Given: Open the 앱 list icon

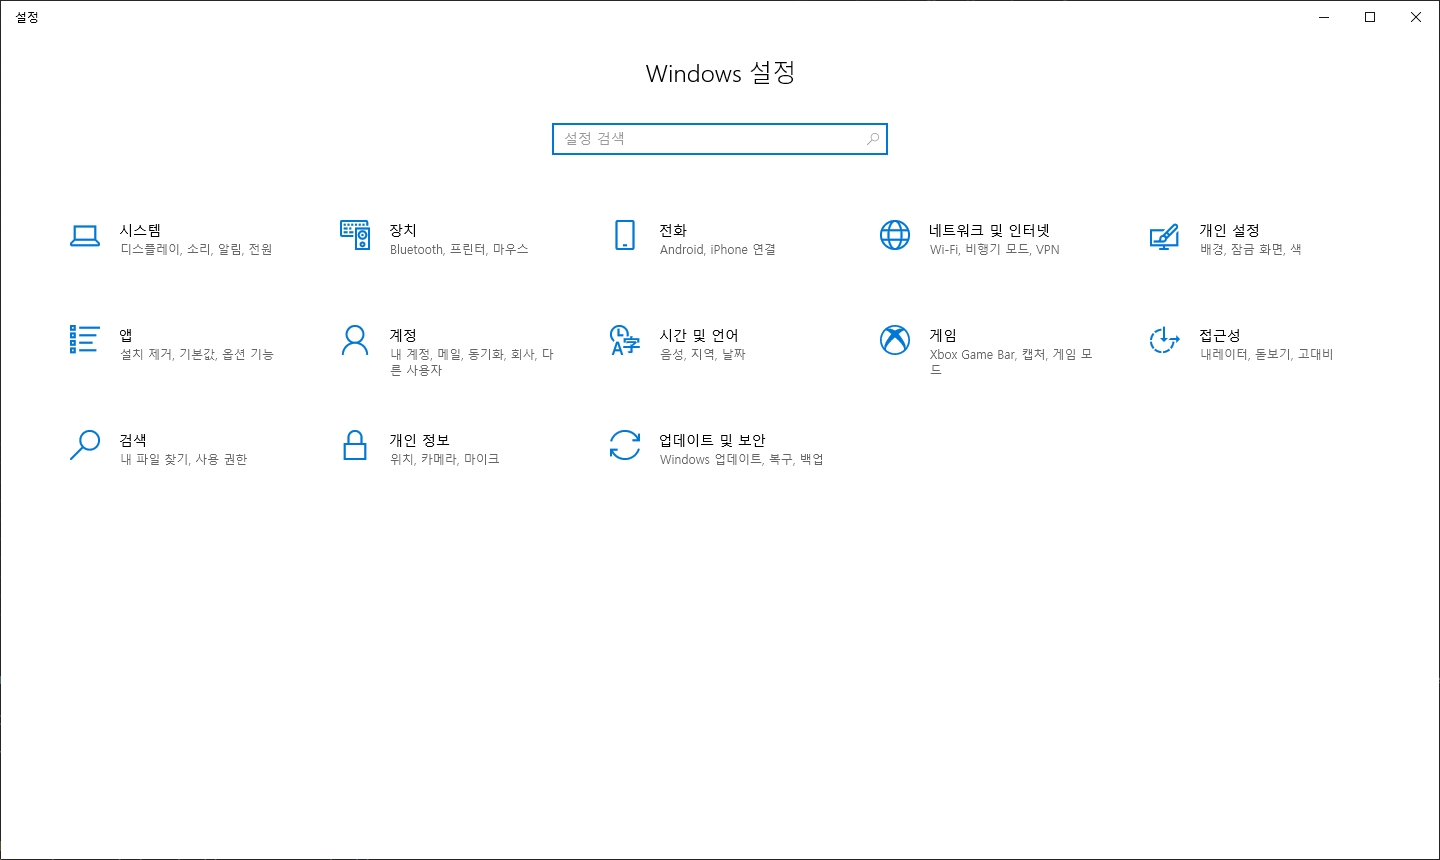Looking at the screenshot, I should pos(85,339).
